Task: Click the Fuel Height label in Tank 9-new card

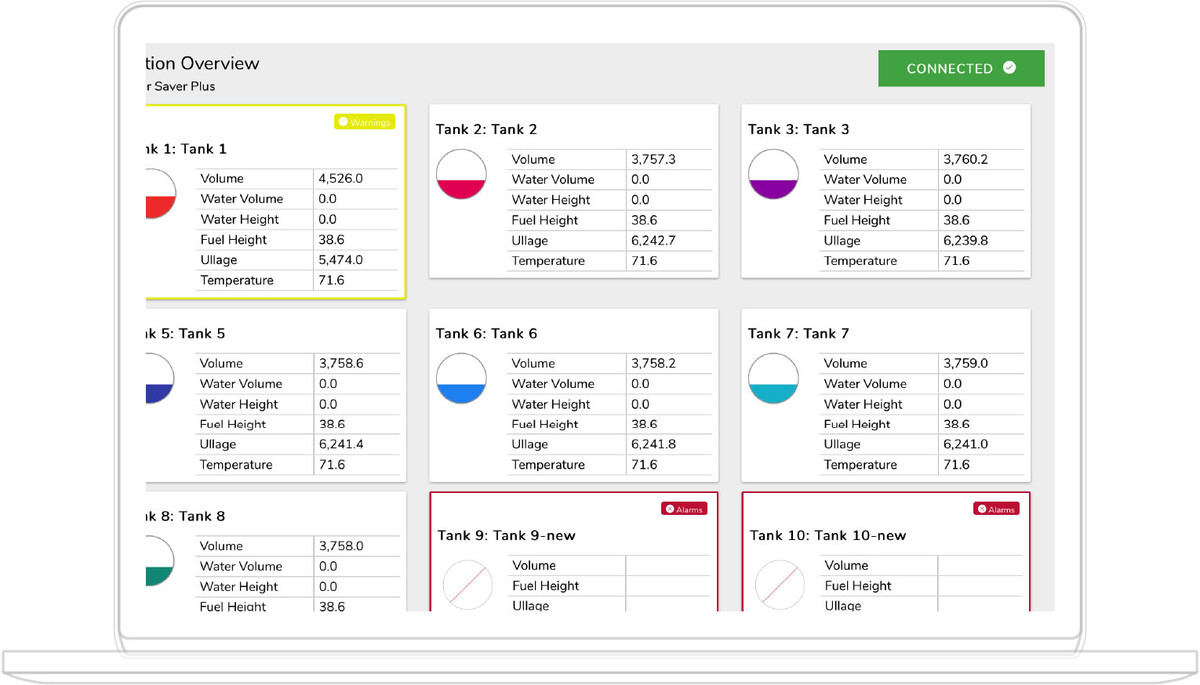Action: click(546, 586)
